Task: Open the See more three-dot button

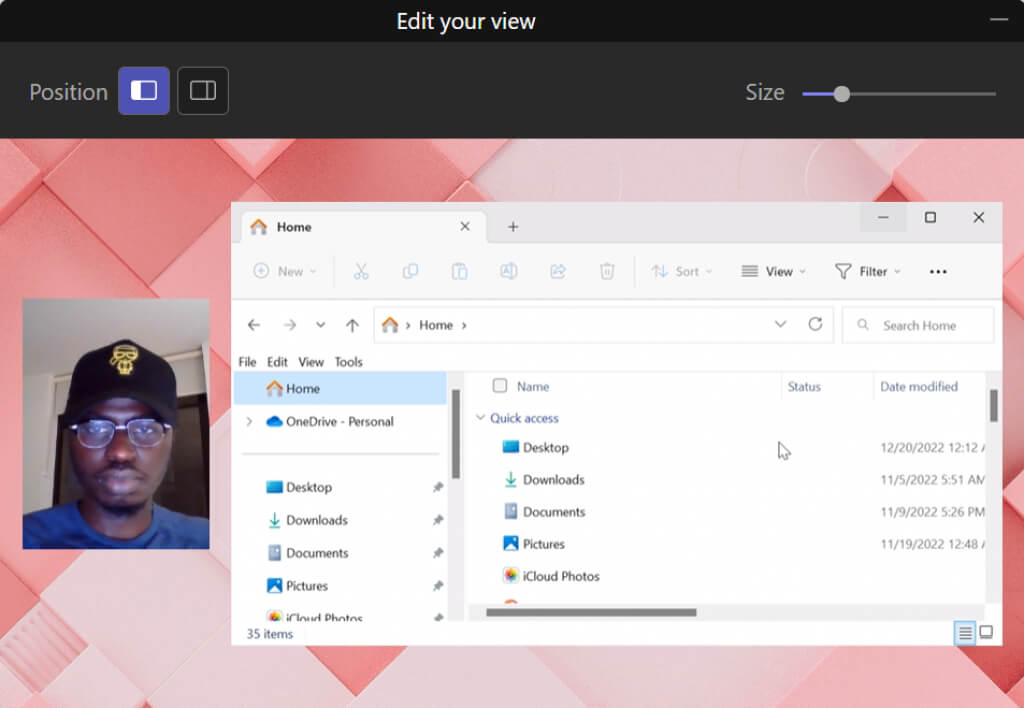Action: pyautogui.click(x=938, y=271)
